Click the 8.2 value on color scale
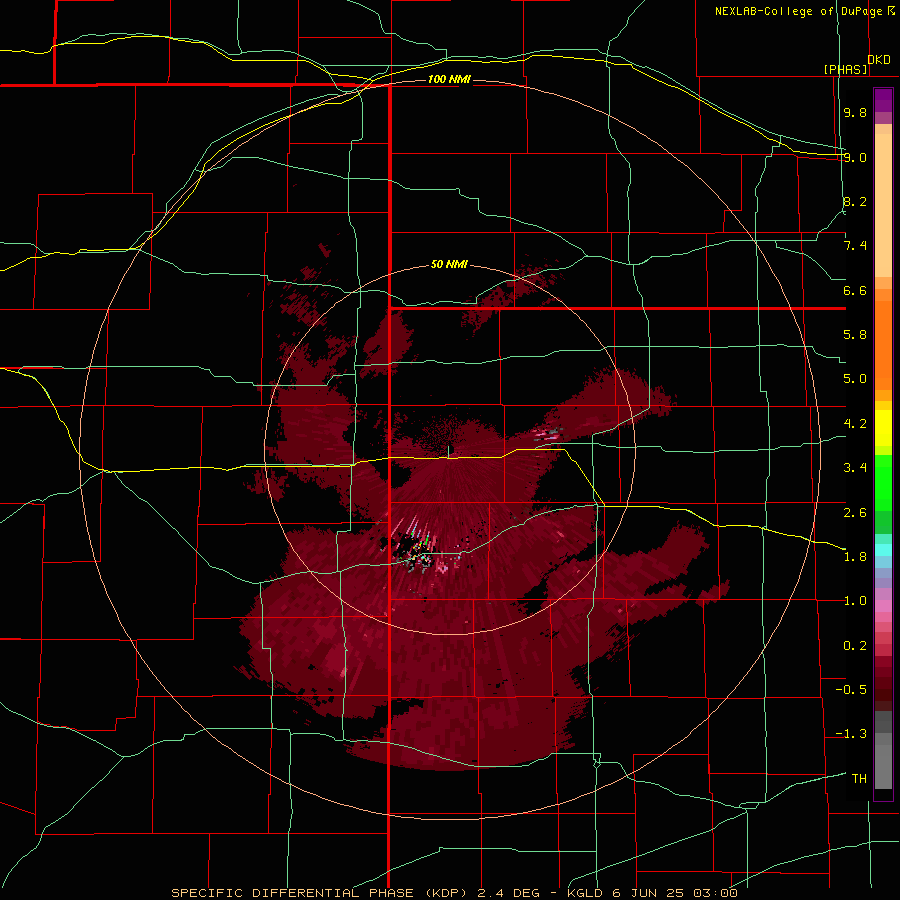900x900 pixels. click(x=855, y=201)
